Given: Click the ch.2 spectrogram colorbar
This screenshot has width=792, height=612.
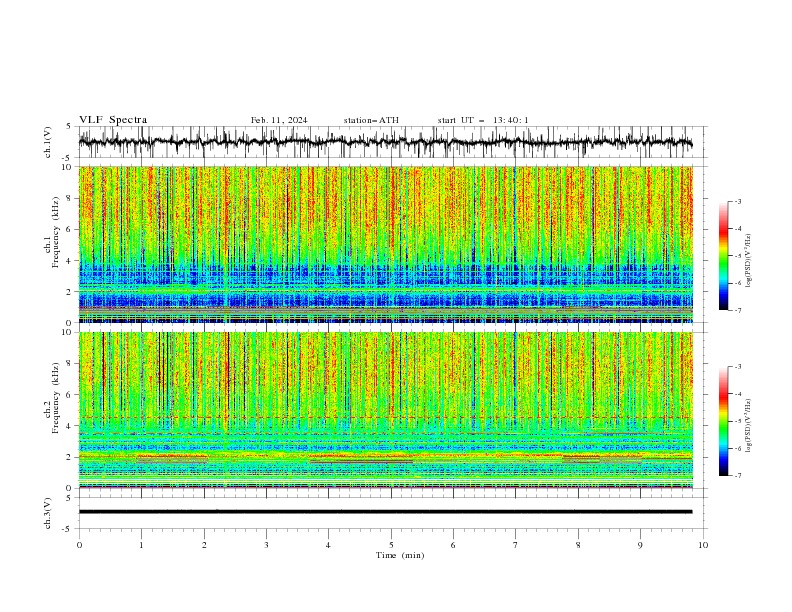Looking at the screenshot, I should point(724,421).
